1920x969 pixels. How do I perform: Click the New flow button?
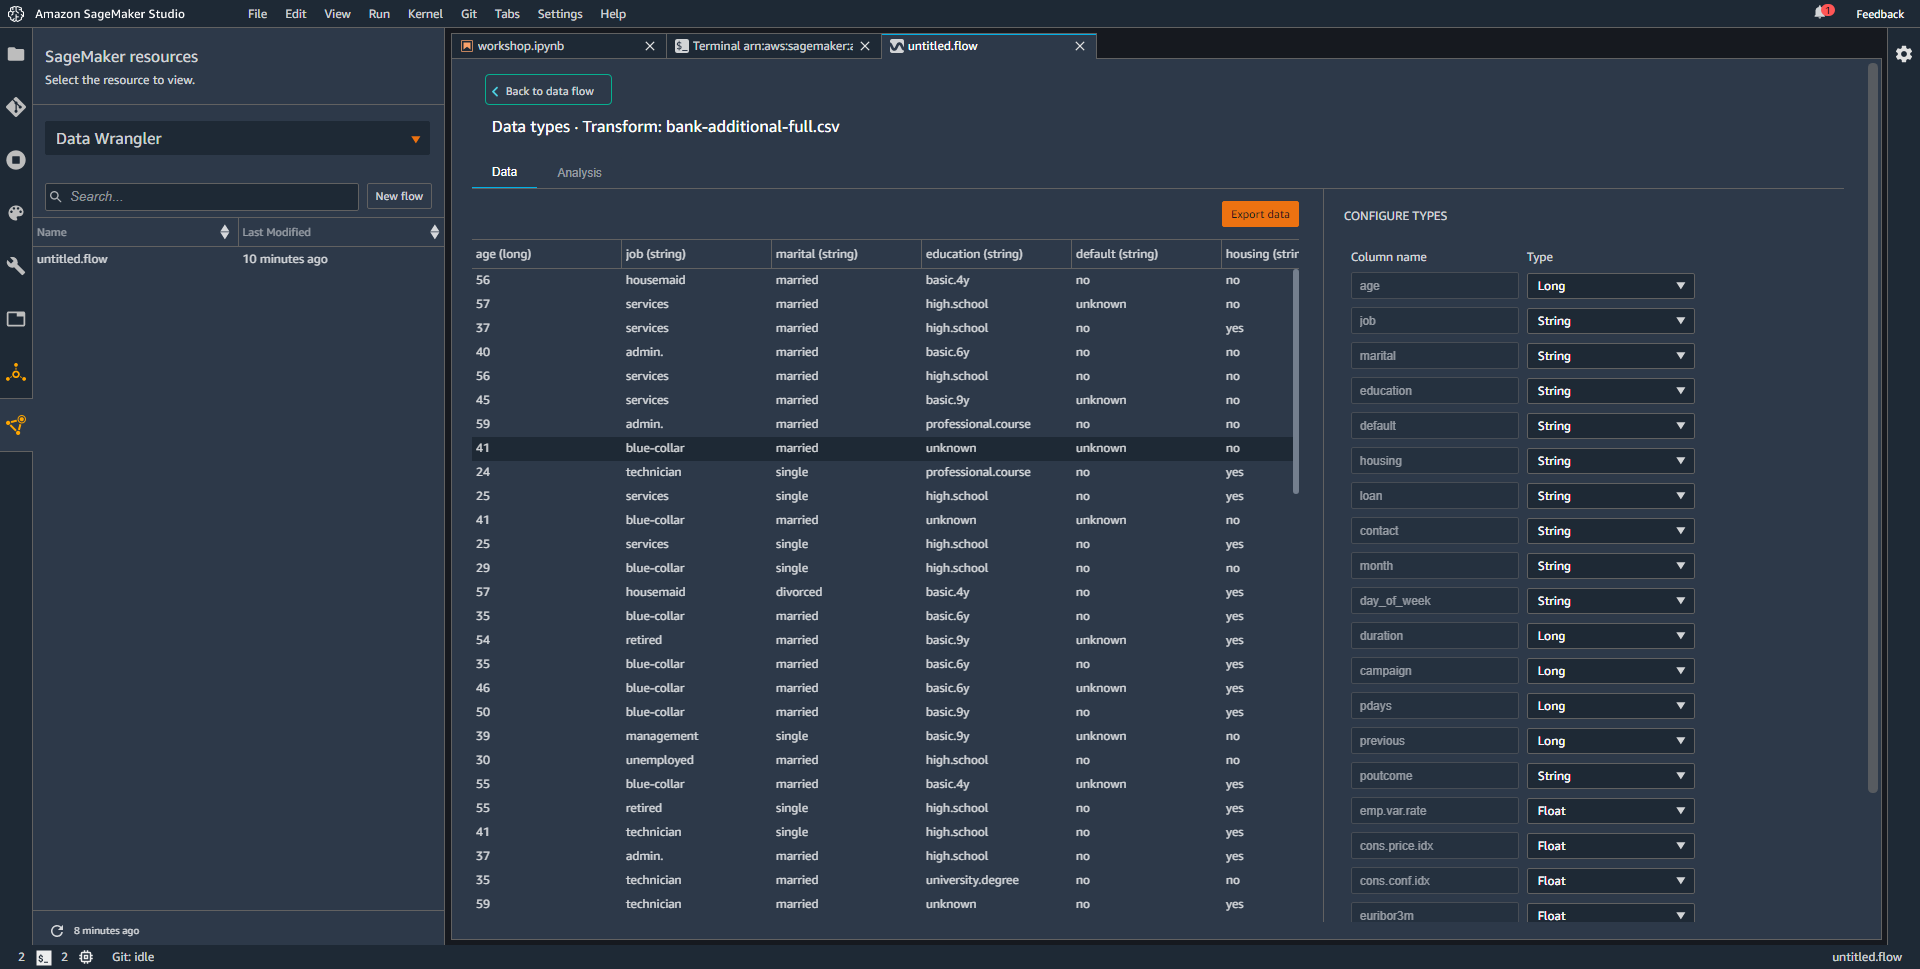coord(399,197)
